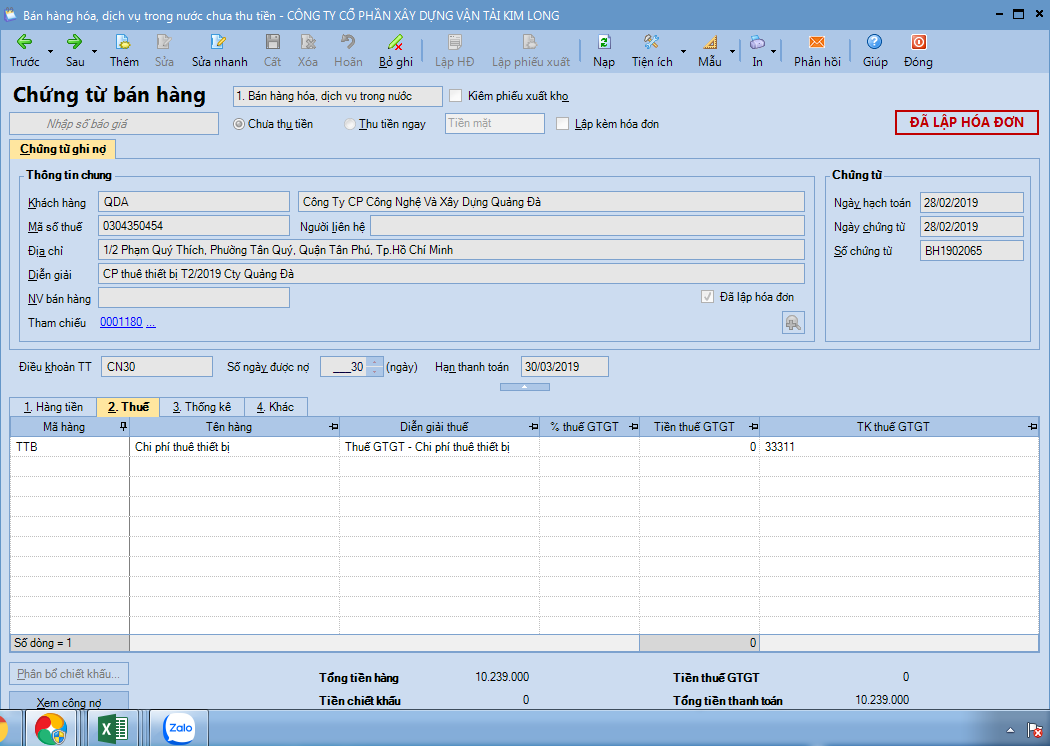Open the 1. Hàng tiền tab
Screen dimensions: 1050x746
pos(54,407)
